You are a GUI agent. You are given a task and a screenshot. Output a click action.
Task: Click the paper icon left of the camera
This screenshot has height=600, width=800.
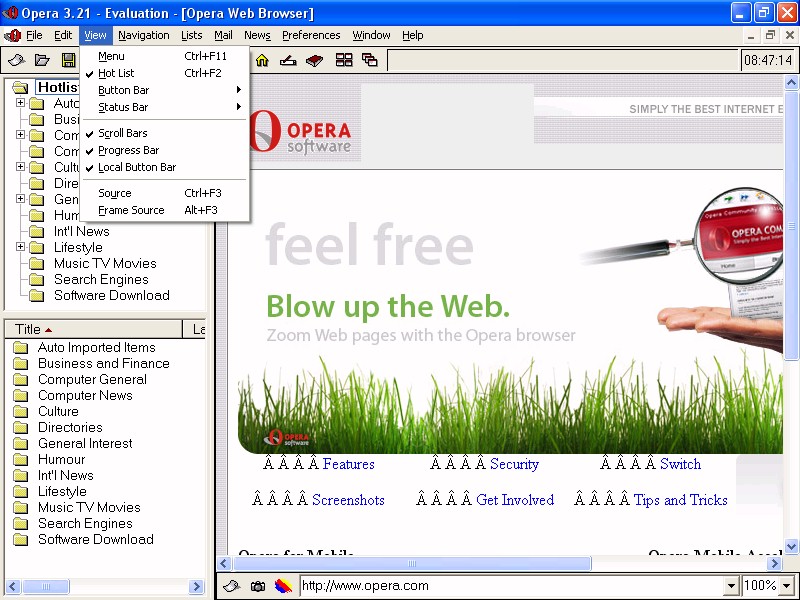coord(232,586)
